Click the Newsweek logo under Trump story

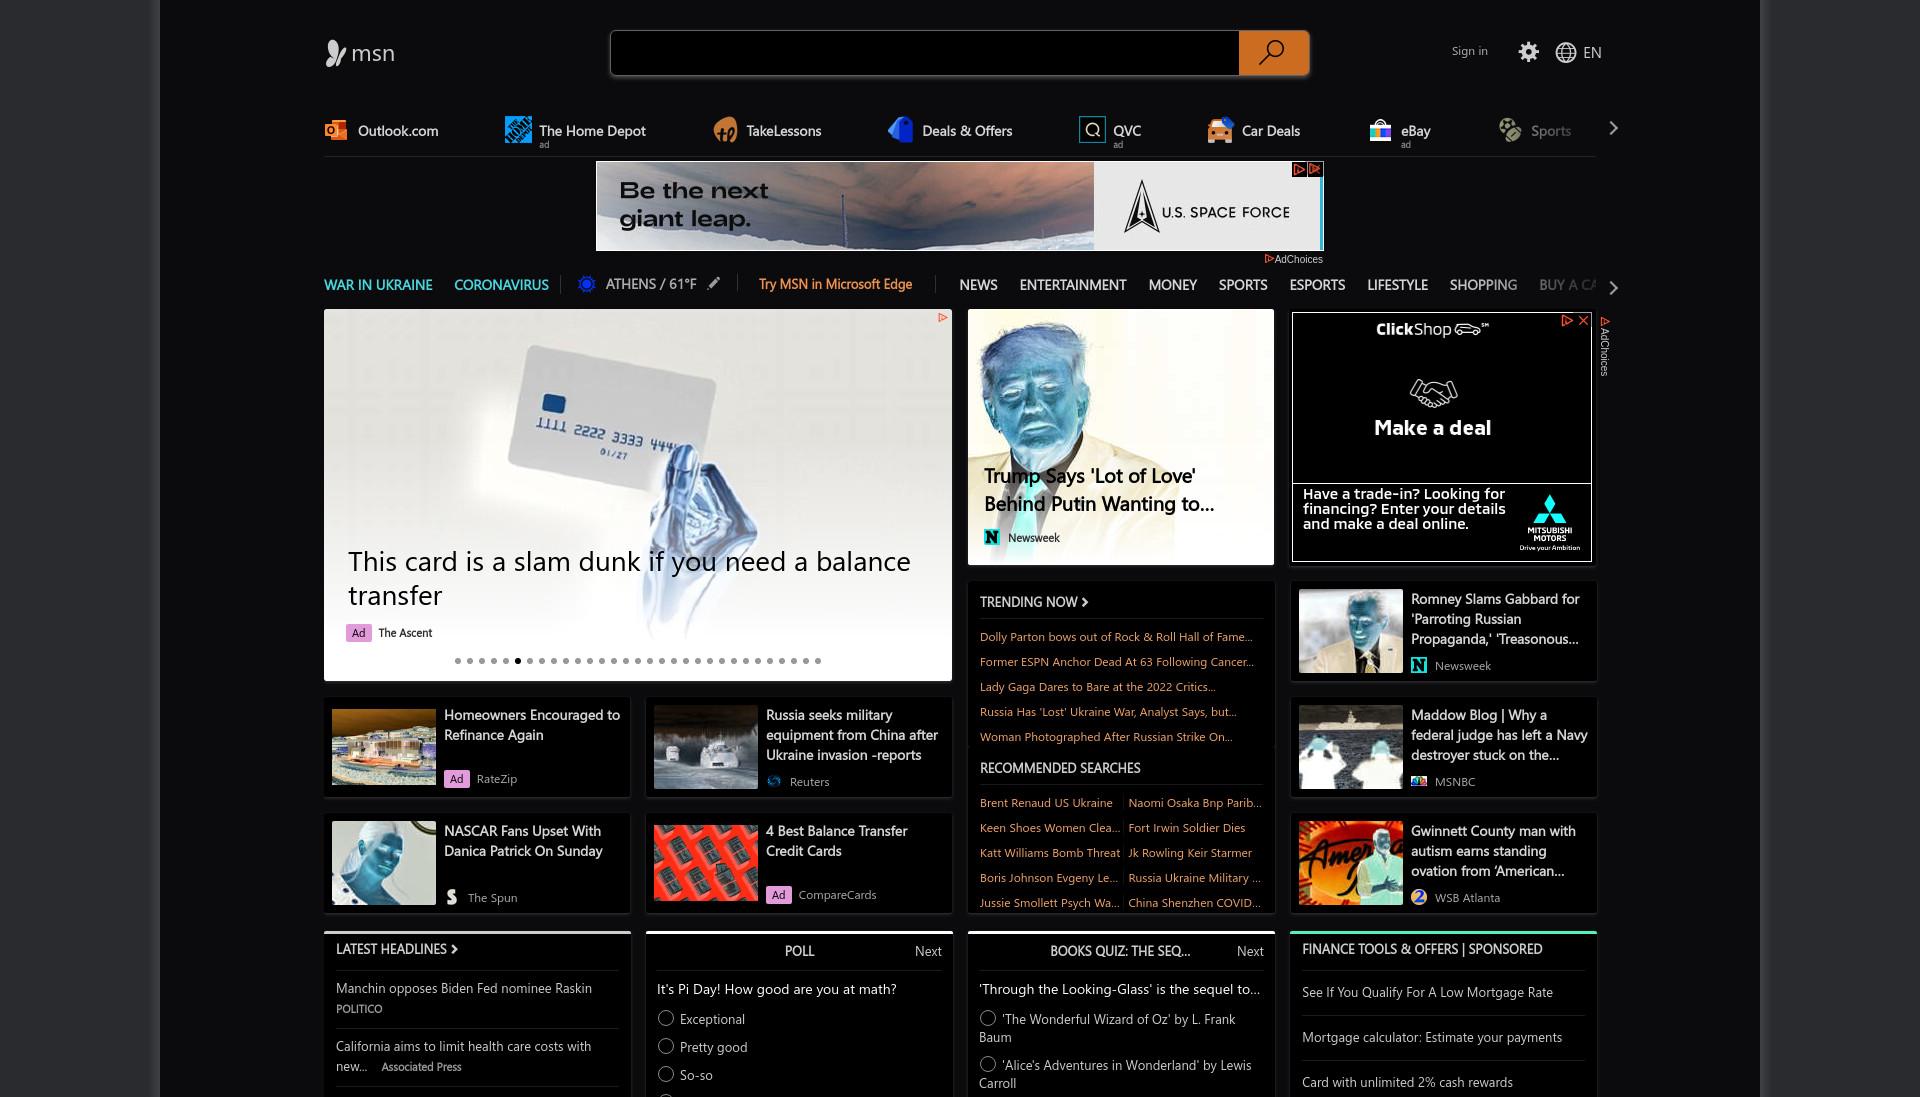pyautogui.click(x=992, y=538)
